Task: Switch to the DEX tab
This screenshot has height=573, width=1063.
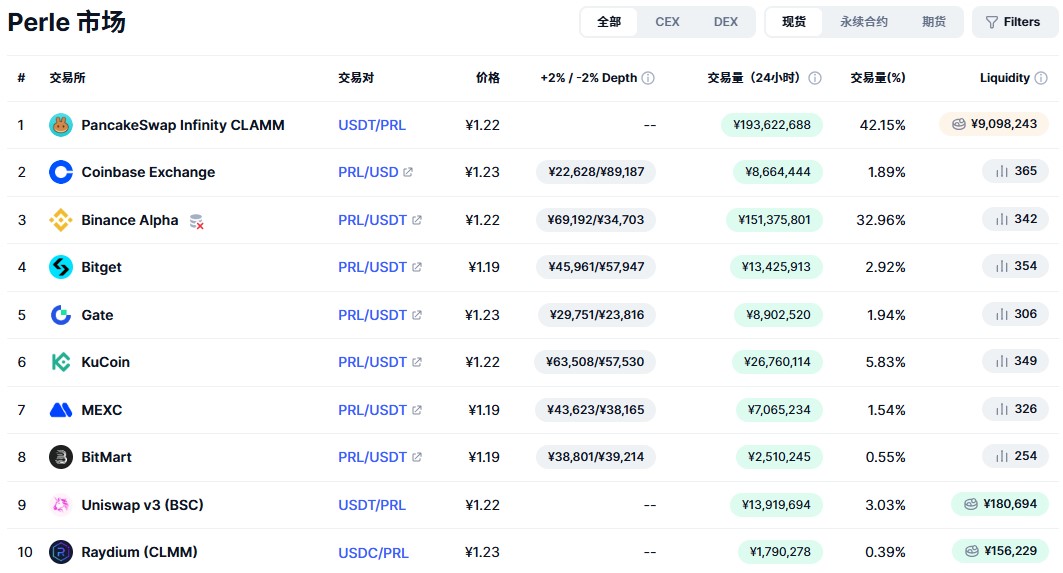Action: click(x=726, y=22)
